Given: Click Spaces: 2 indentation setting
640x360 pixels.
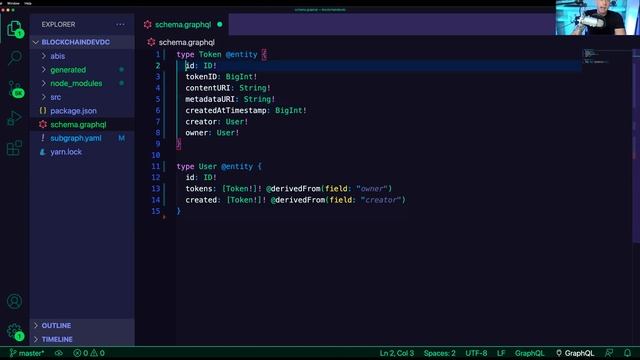Looking at the screenshot, I should [x=440, y=353].
